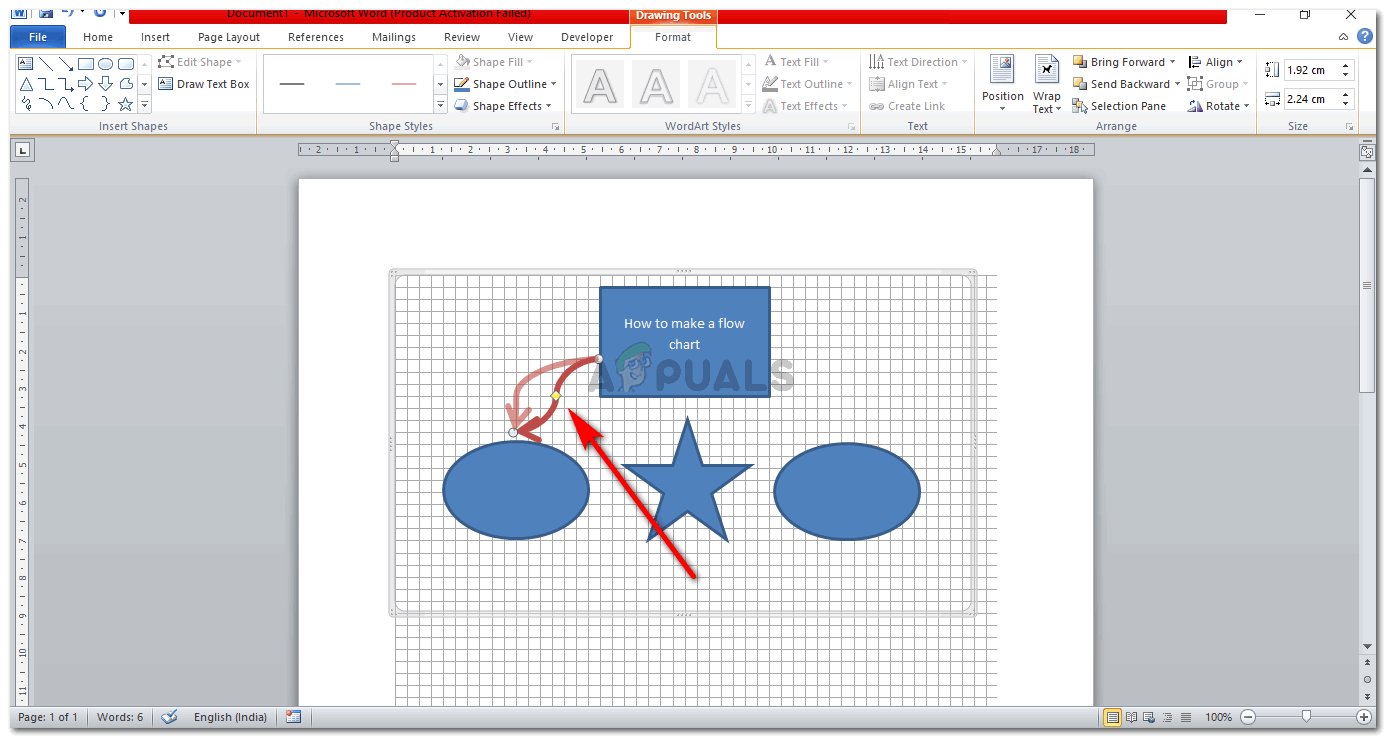Toggle the ruler view button
This screenshot has height=739, width=1387.
pos(1367,152)
